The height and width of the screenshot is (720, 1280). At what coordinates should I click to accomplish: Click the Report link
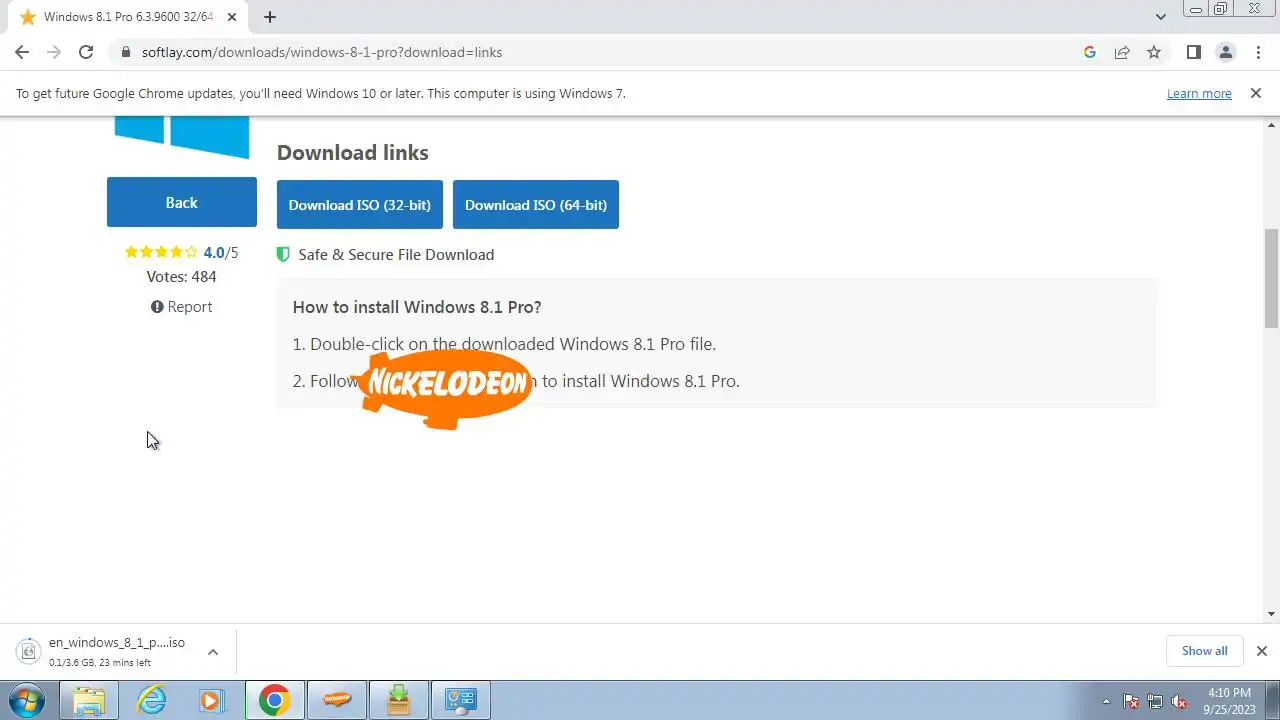click(182, 307)
